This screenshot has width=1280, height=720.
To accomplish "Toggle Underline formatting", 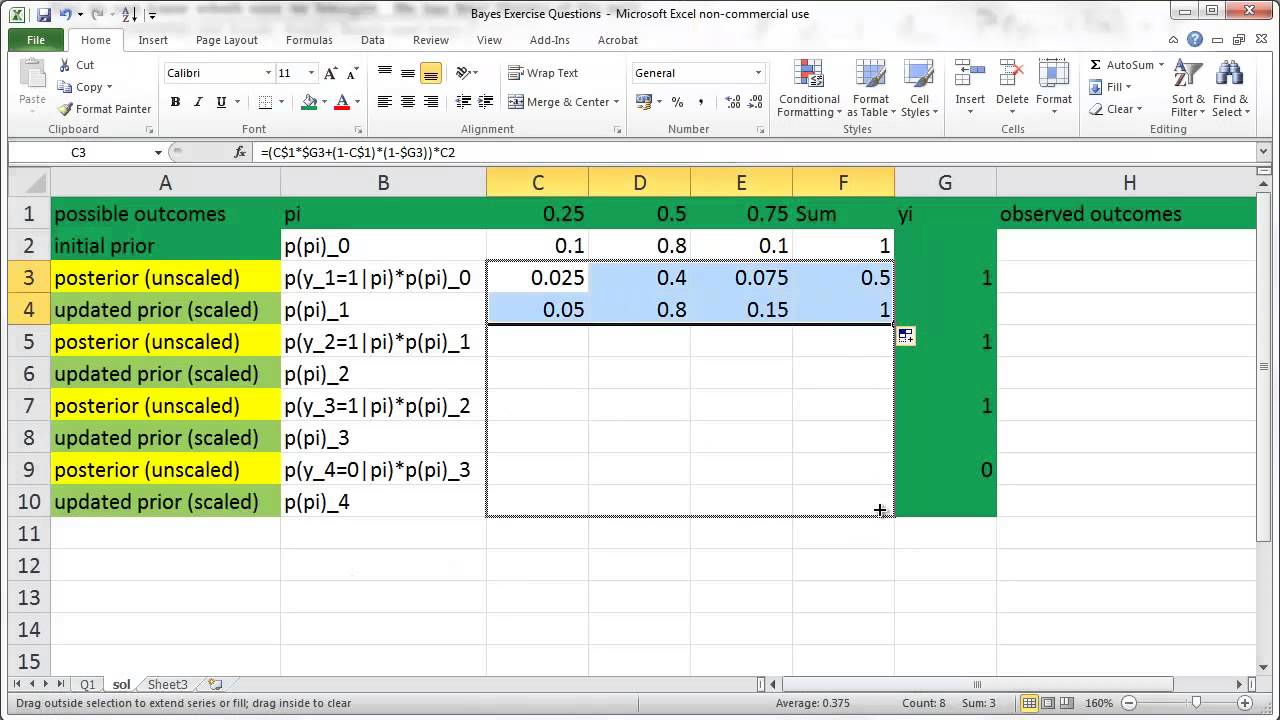I will point(221,101).
